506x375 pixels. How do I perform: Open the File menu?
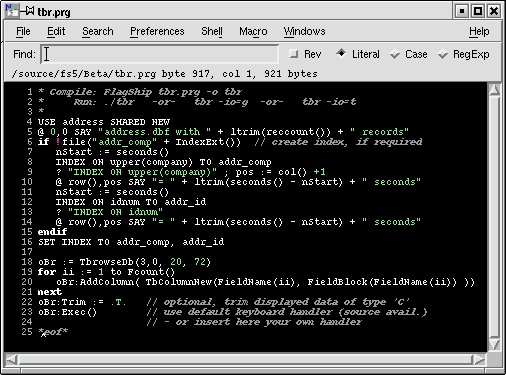coord(23,31)
